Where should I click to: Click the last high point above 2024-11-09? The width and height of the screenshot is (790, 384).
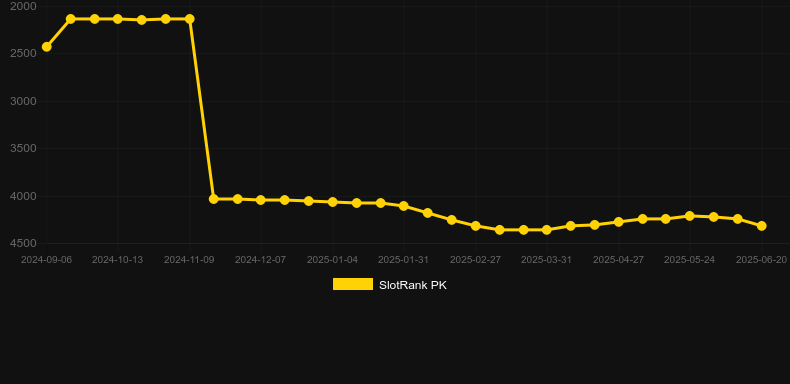(190, 19)
